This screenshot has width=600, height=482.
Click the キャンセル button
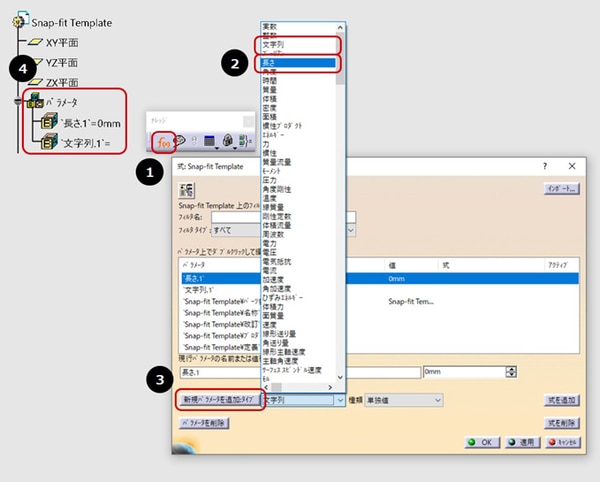563,442
